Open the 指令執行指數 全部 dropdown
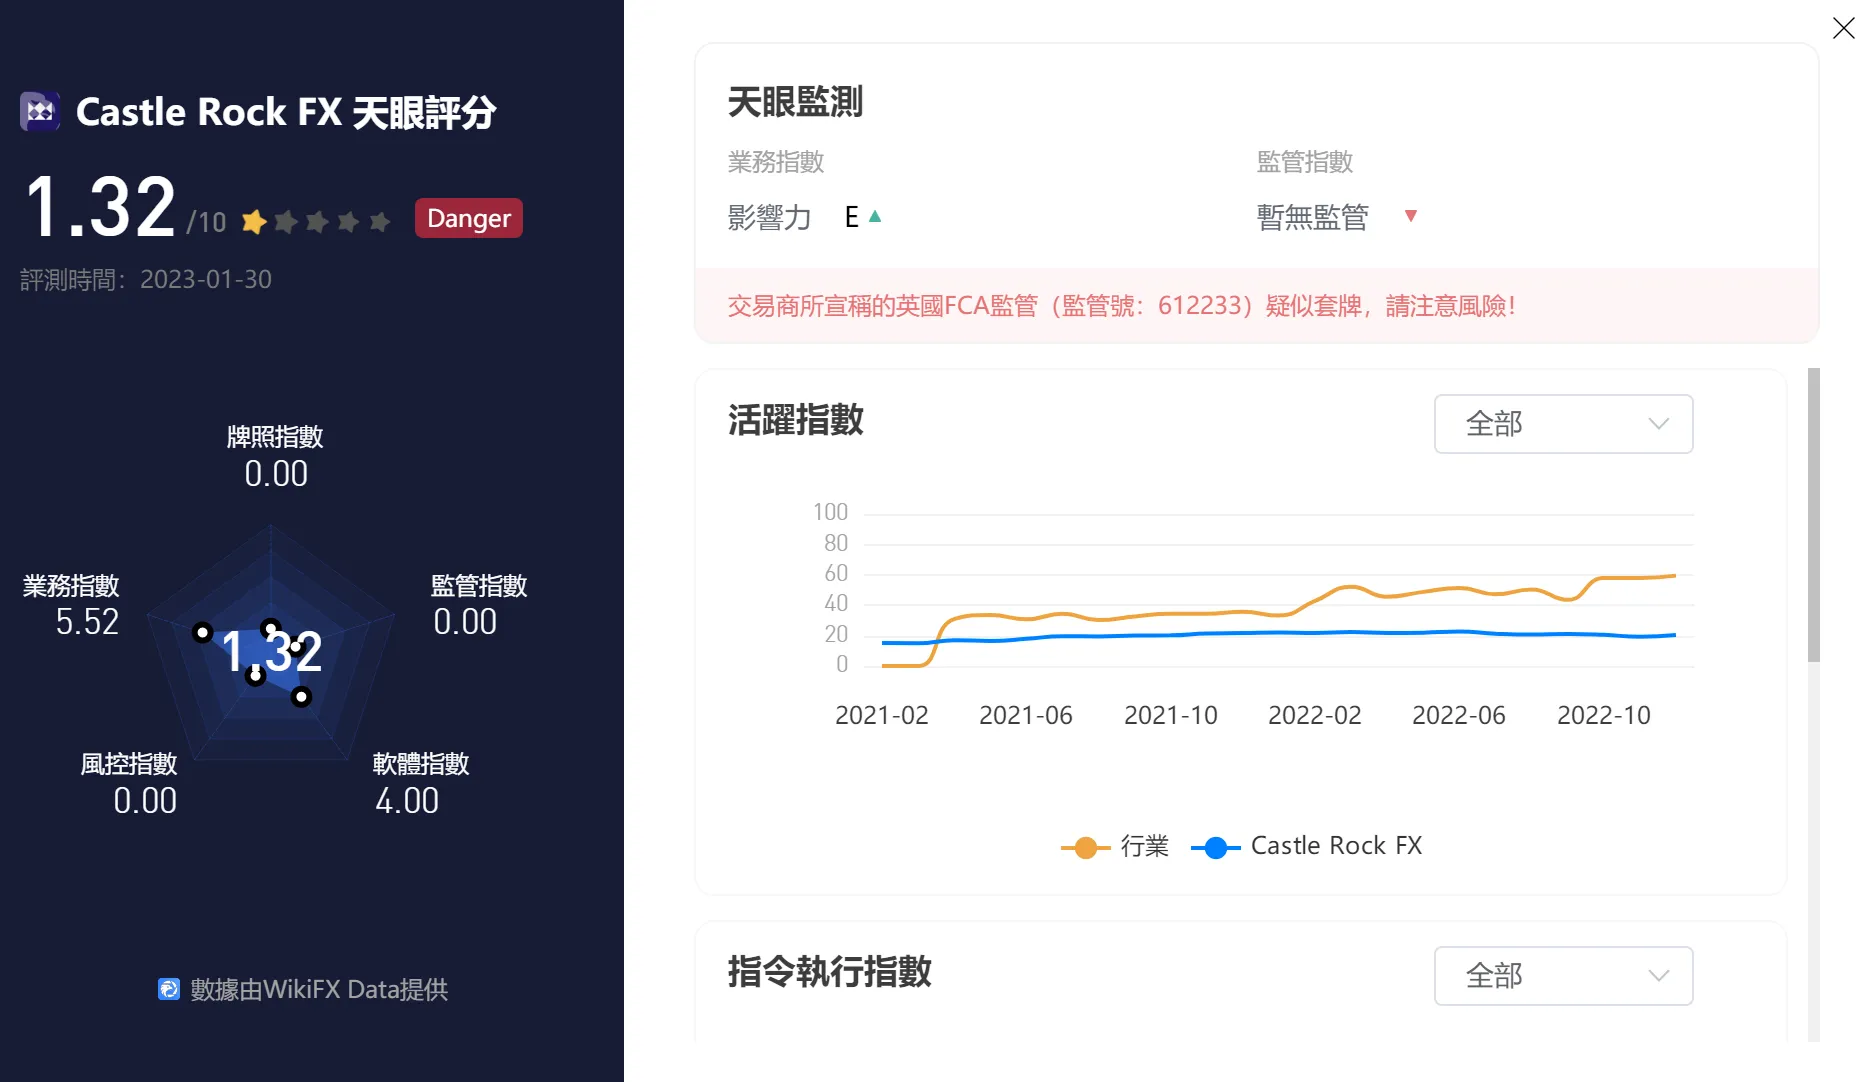 (1563, 976)
